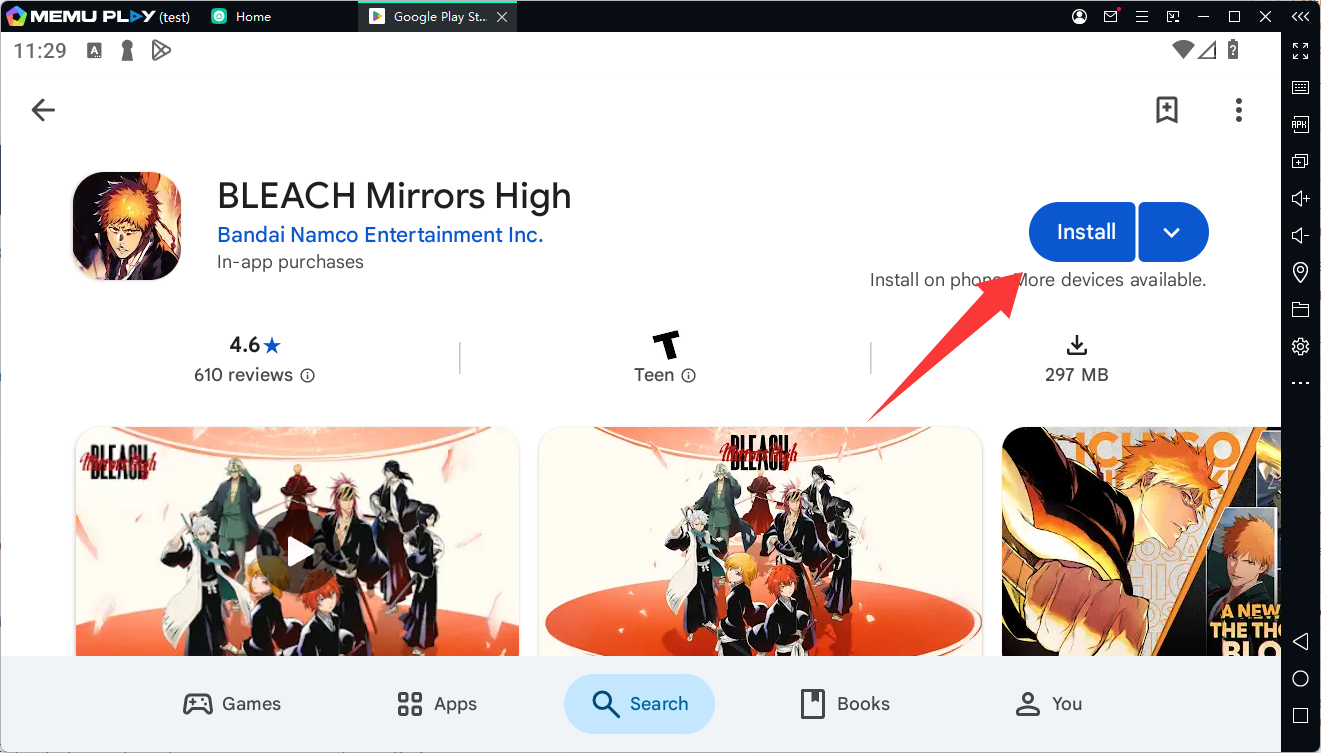Click the Teen rating info icon

tap(688, 376)
